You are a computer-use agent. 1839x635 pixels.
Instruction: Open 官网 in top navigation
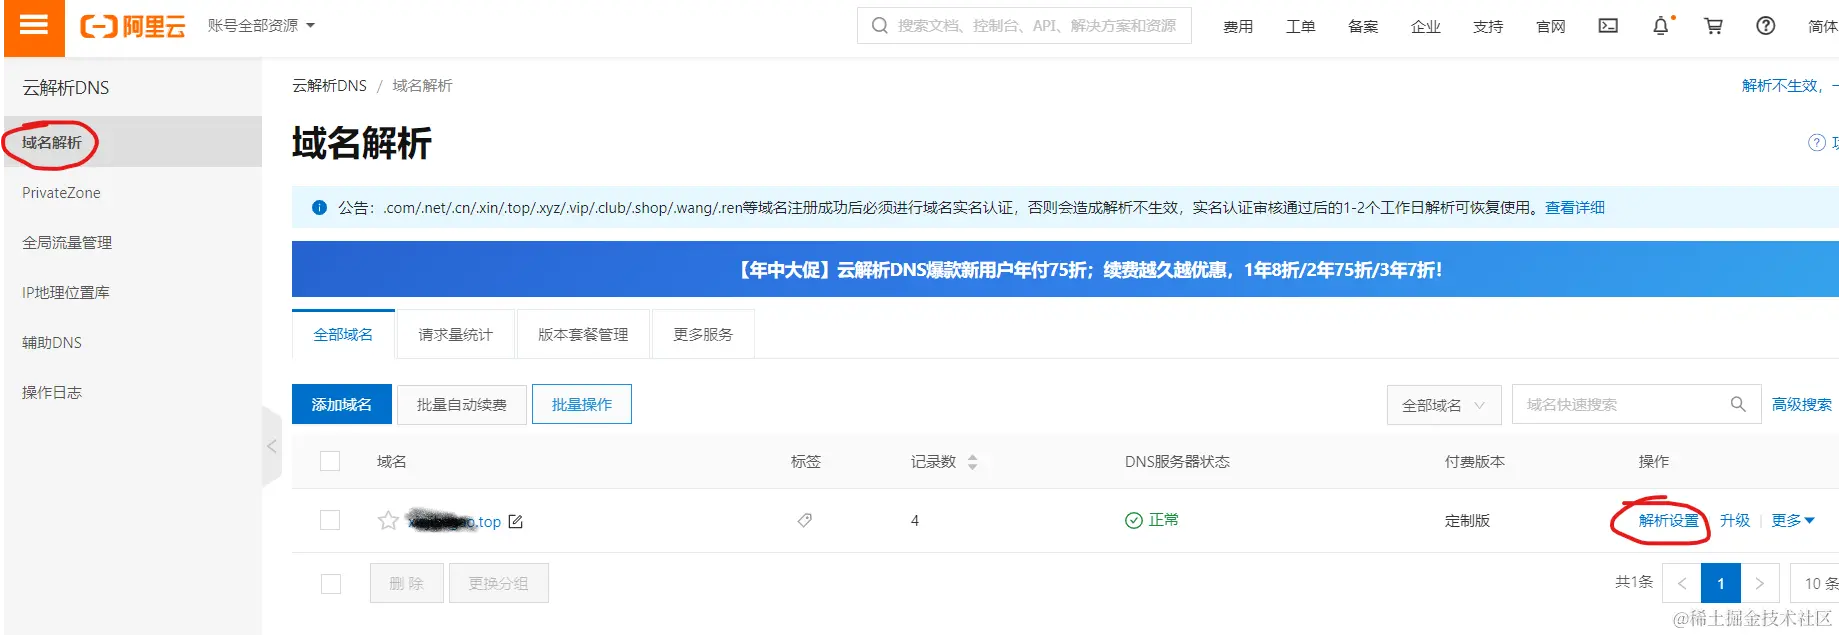click(x=1551, y=27)
